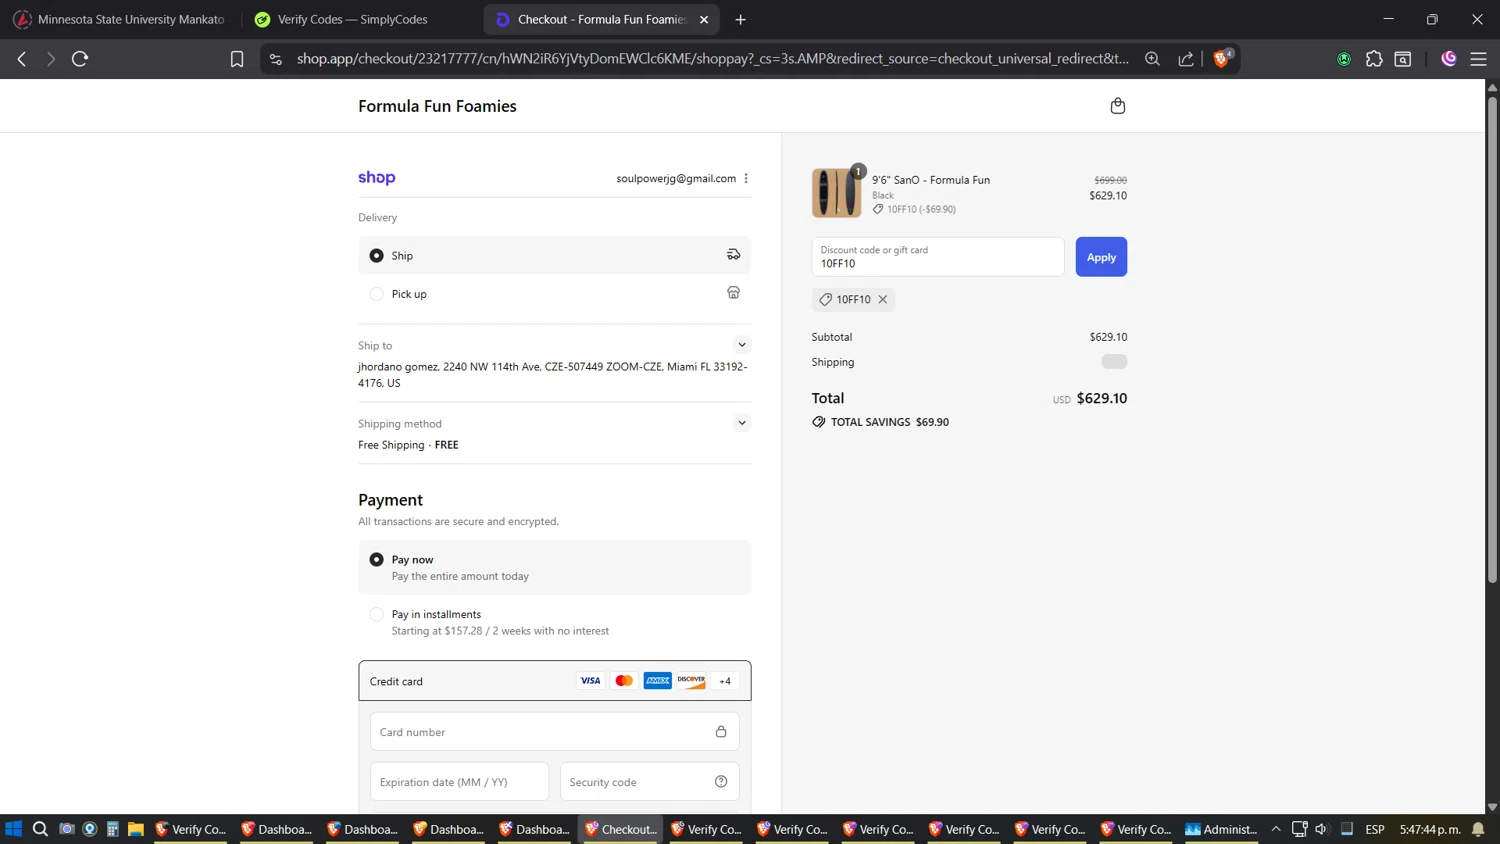Viewport: 1500px width, 844px height.
Task: Expand the Shipping method section
Action: pyautogui.click(x=742, y=423)
